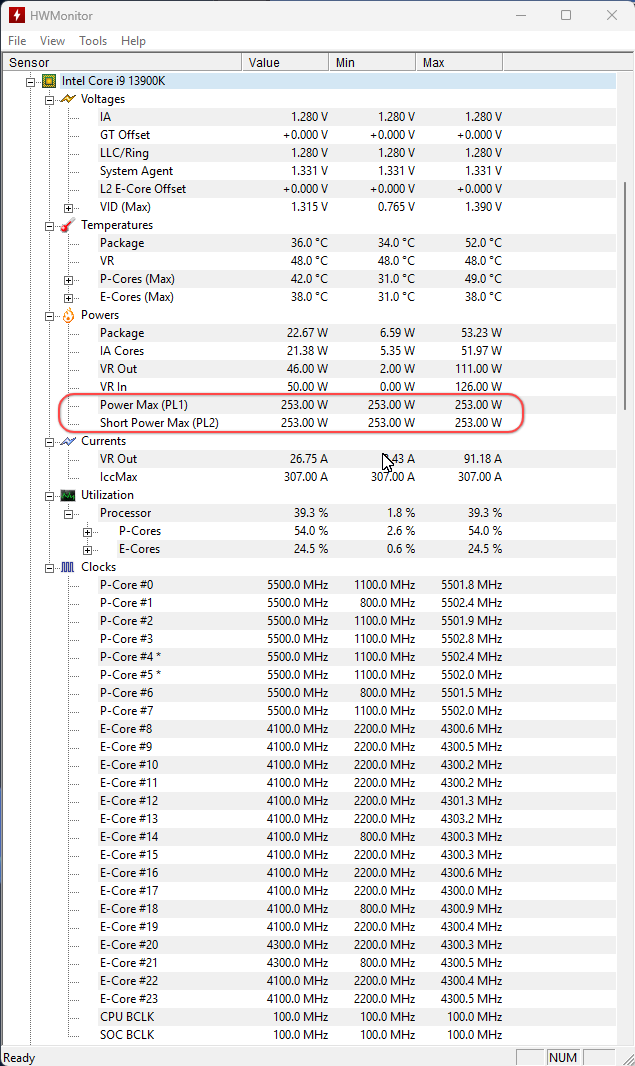Viewport: 635px width, 1066px height.
Task: Select the VR temperature row
Action: pos(357,261)
